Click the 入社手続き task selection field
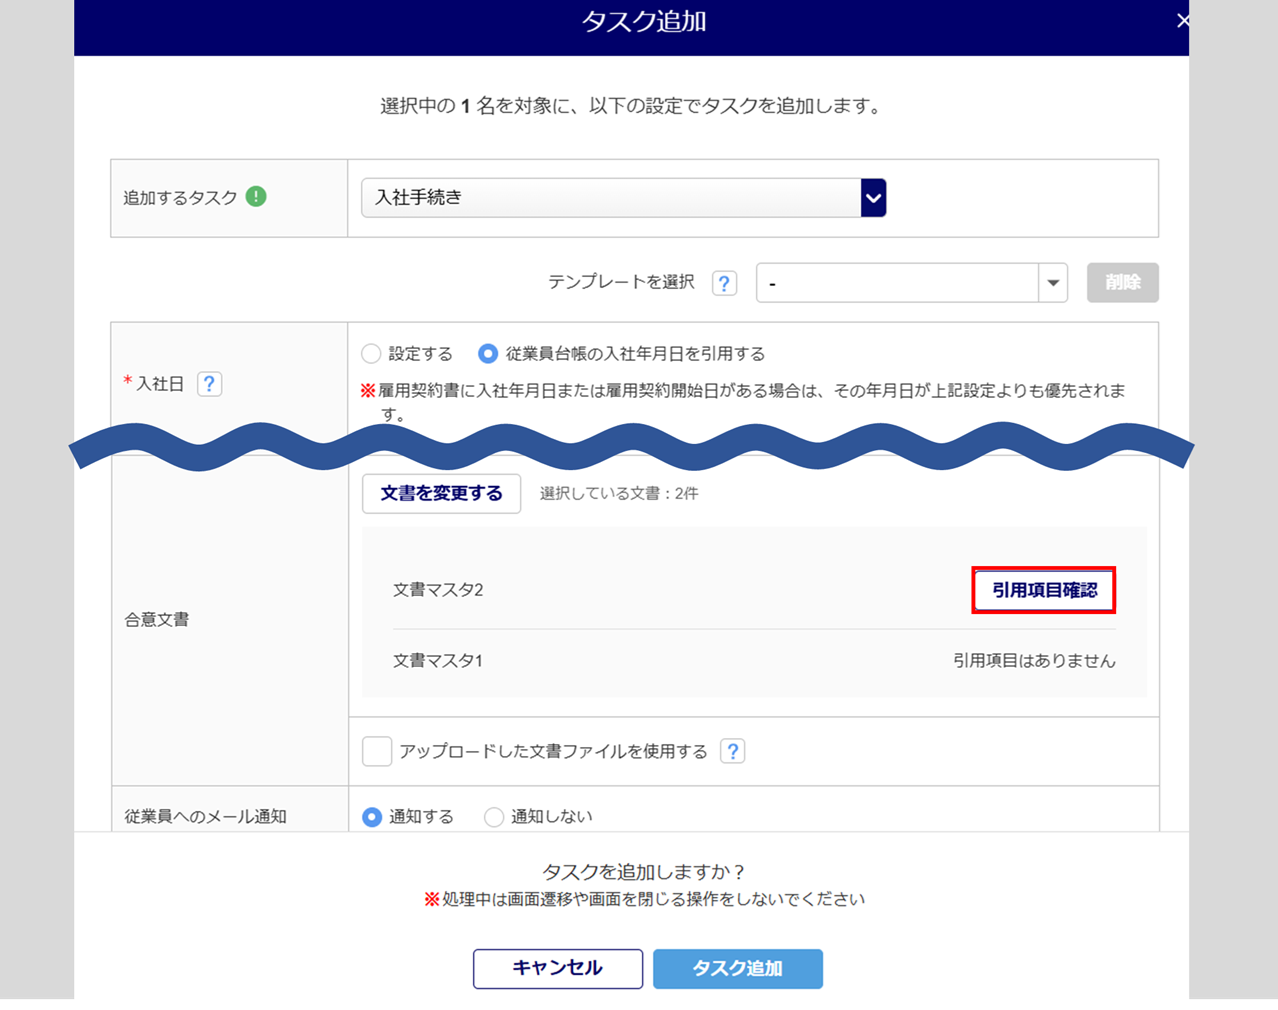This screenshot has height=1010, width=1278. click(610, 198)
